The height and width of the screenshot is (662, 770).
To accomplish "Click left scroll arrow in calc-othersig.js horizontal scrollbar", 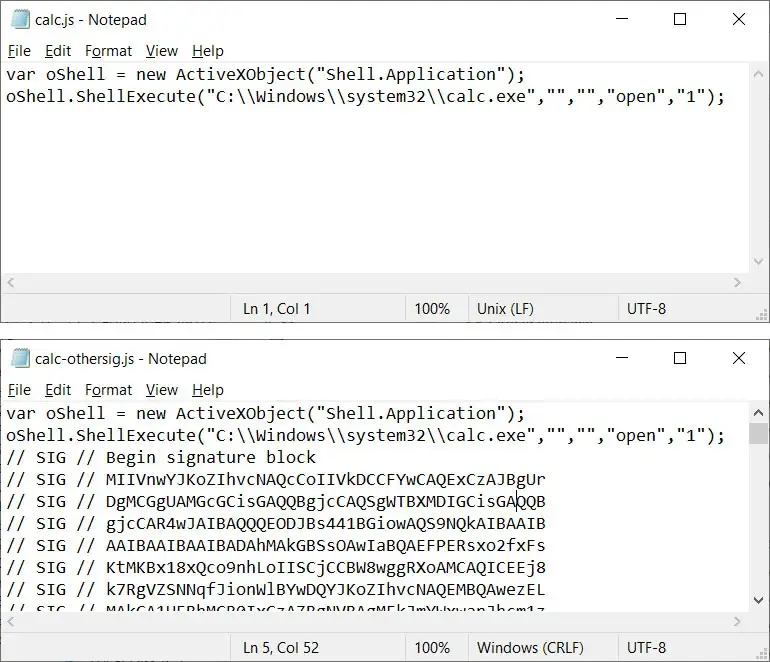I will (x=11, y=622).
